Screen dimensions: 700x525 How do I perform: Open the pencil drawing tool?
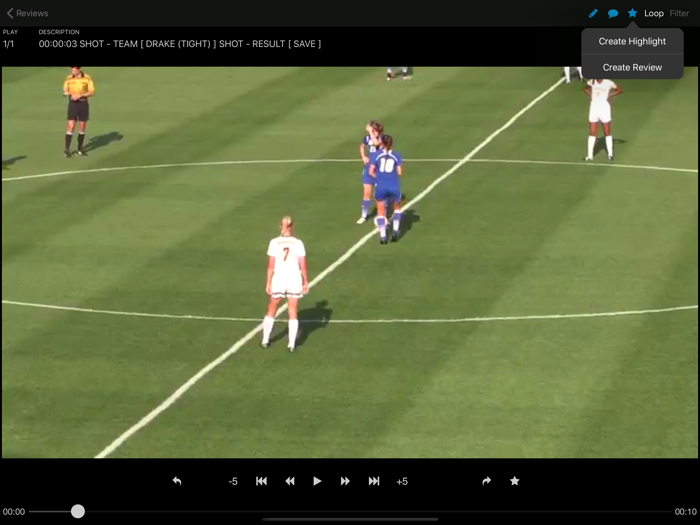click(x=593, y=13)
